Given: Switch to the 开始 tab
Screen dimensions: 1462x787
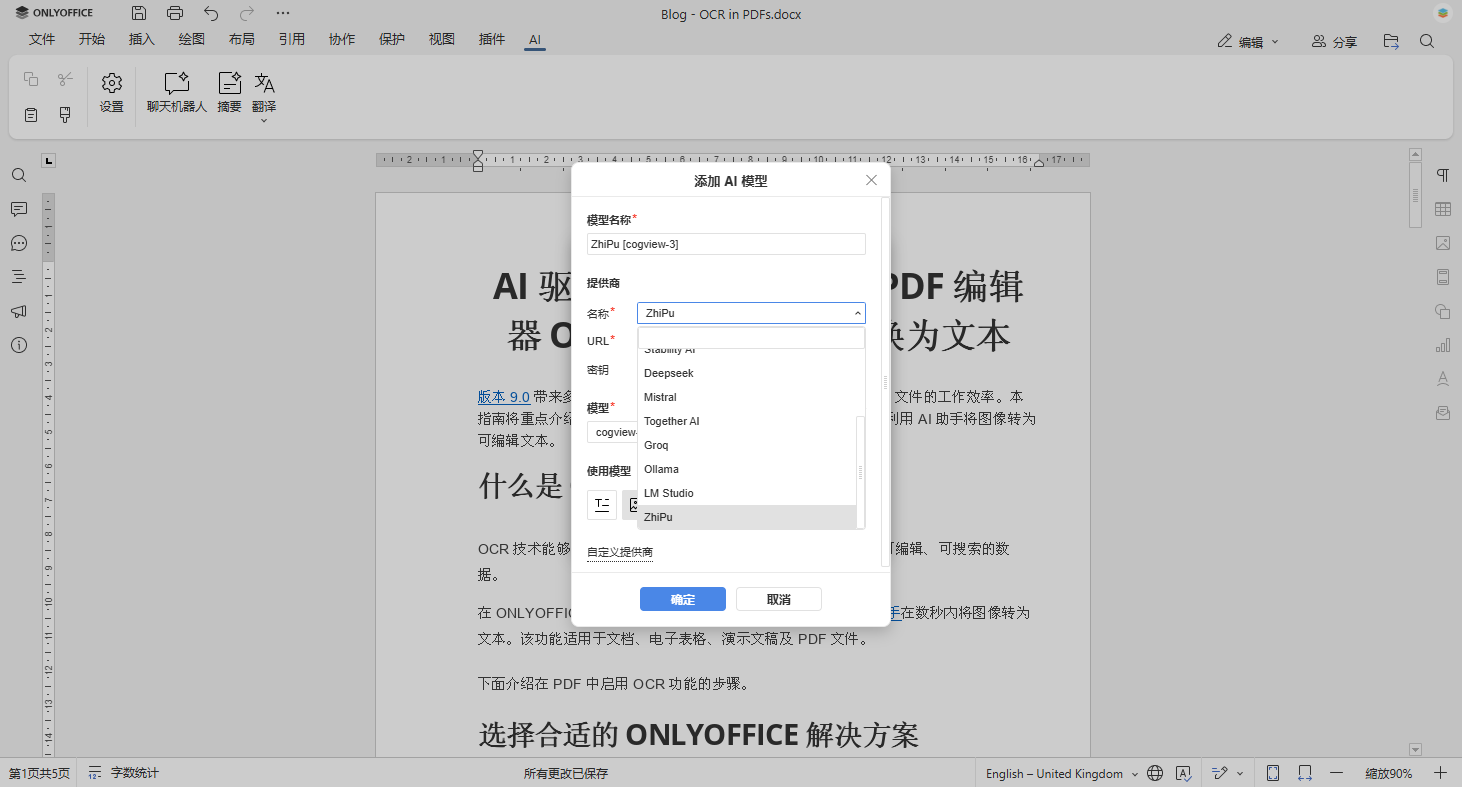Looking at the screenshot, I should coord(92,39).
